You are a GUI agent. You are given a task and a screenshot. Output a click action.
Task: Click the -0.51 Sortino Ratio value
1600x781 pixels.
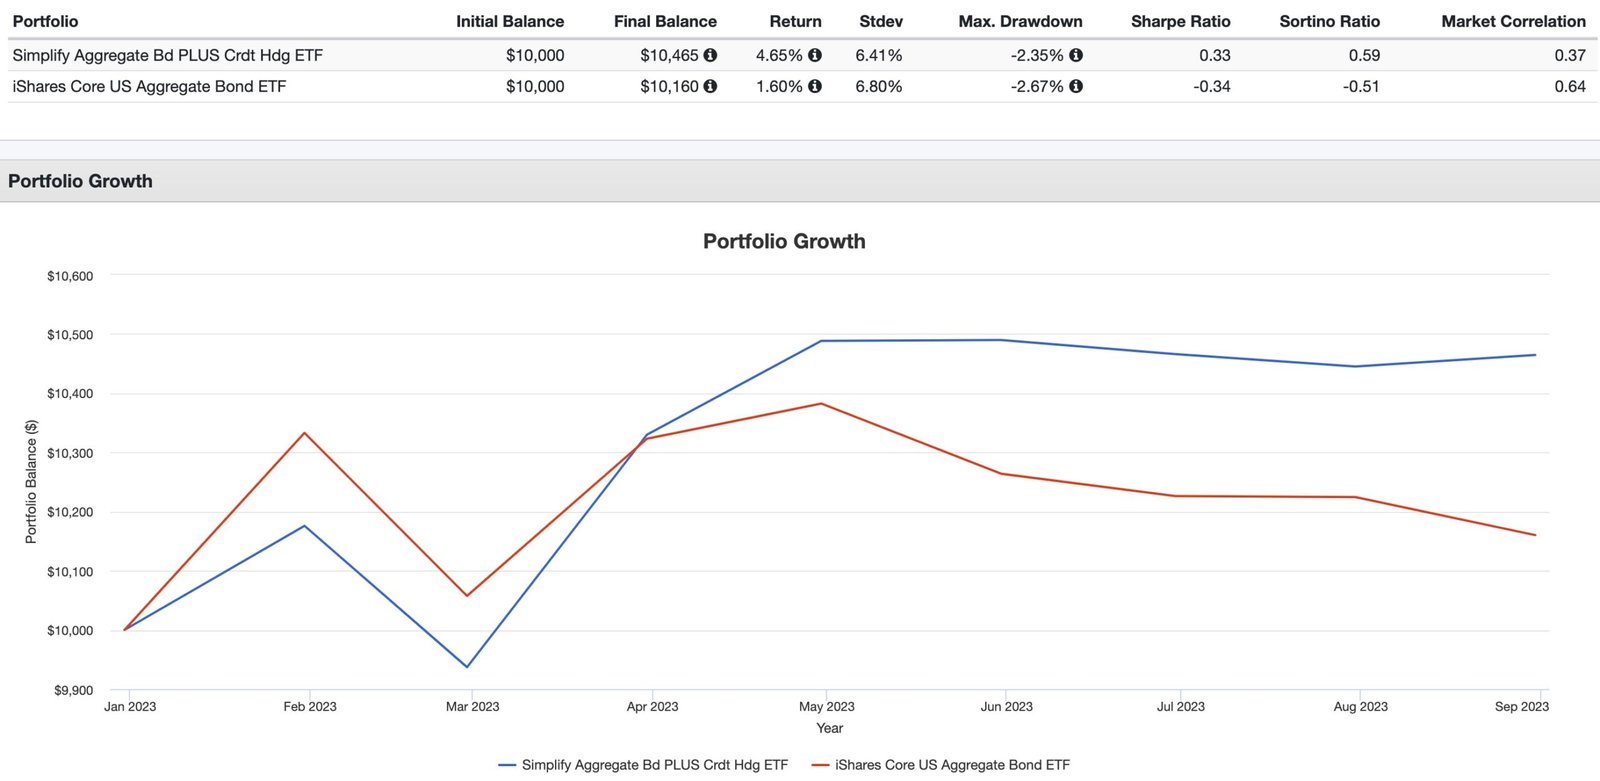coord(1361,86)
